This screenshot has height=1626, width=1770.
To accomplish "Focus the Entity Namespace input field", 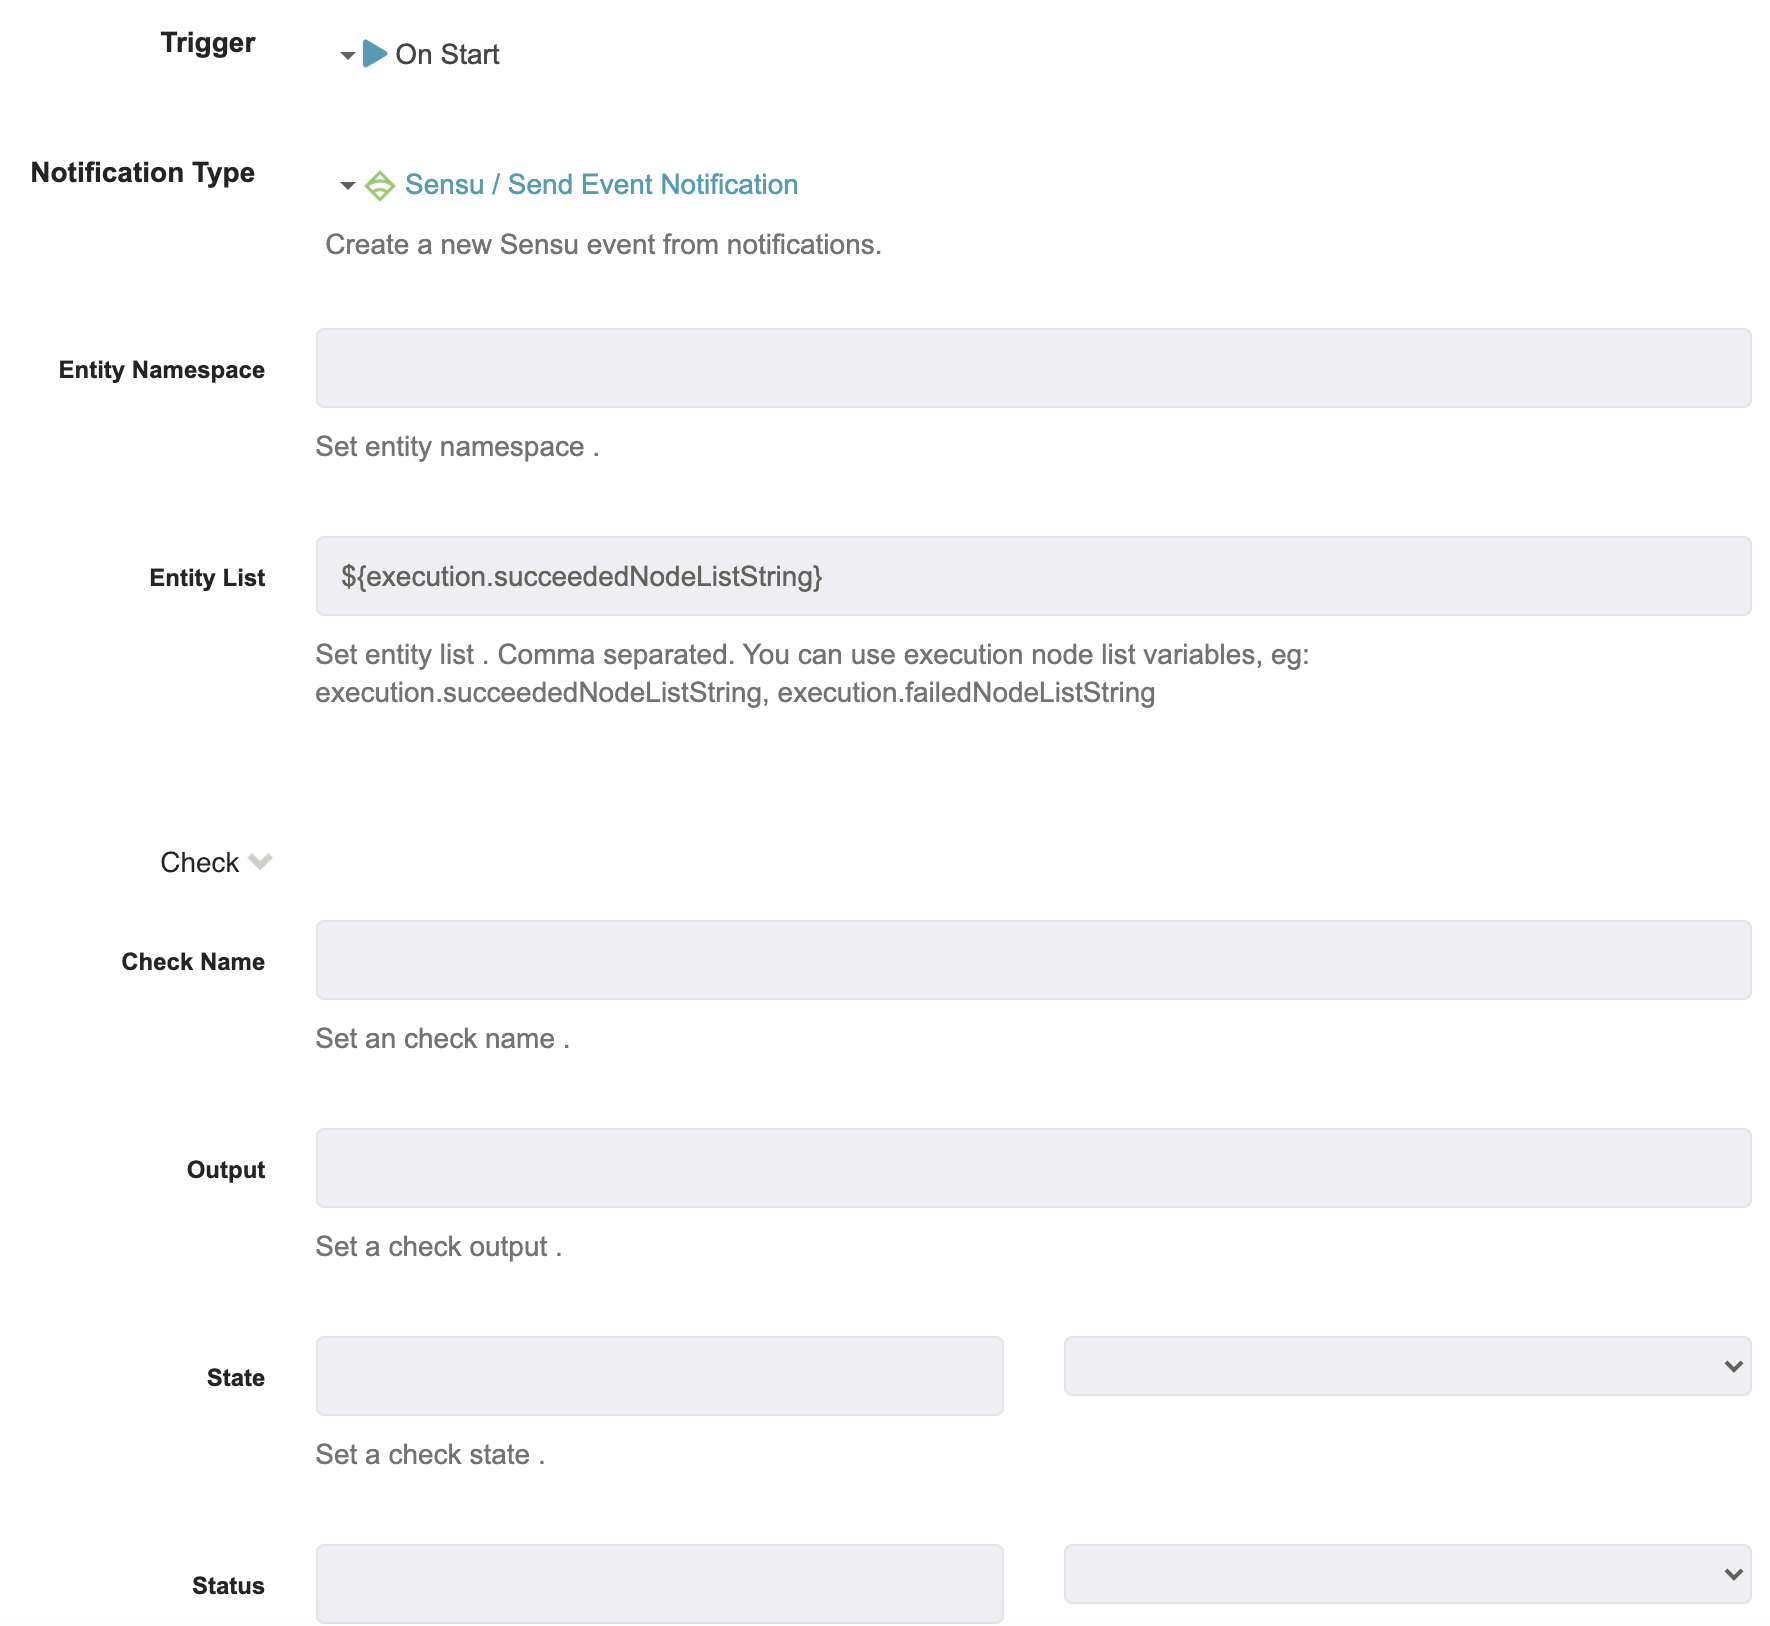I will tap(1033, 368).
